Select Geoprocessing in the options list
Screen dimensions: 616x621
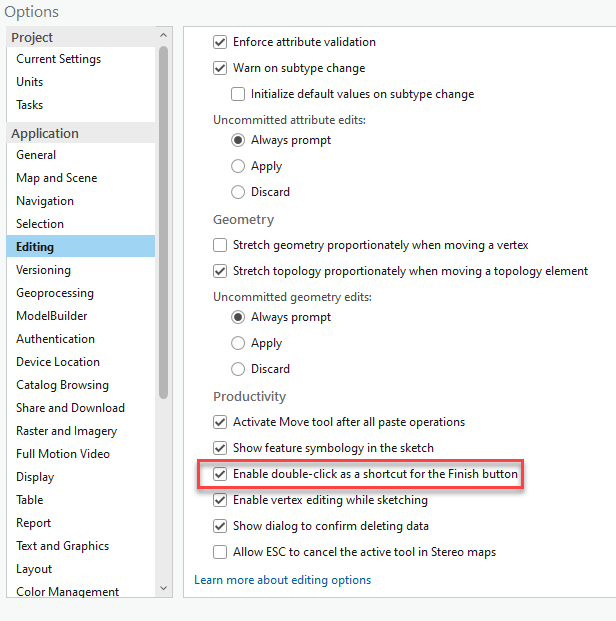(x=55, y=293)
